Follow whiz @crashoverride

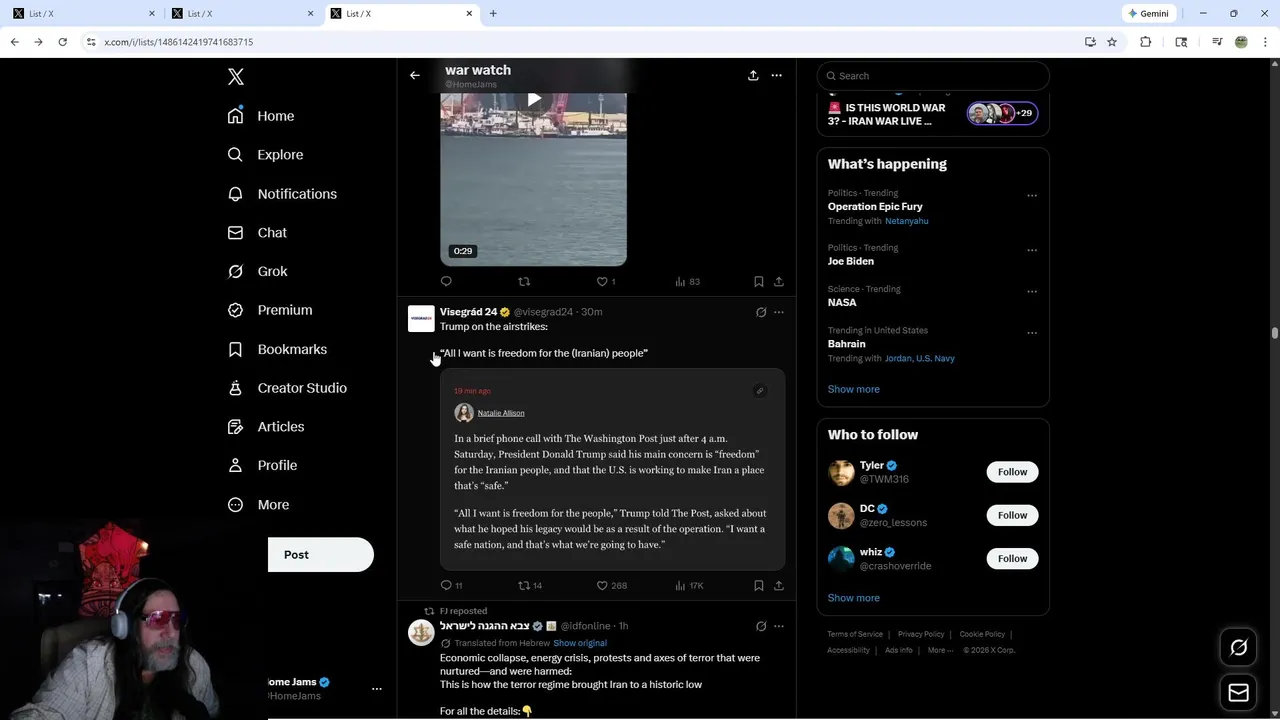[x=1012, y=558]
